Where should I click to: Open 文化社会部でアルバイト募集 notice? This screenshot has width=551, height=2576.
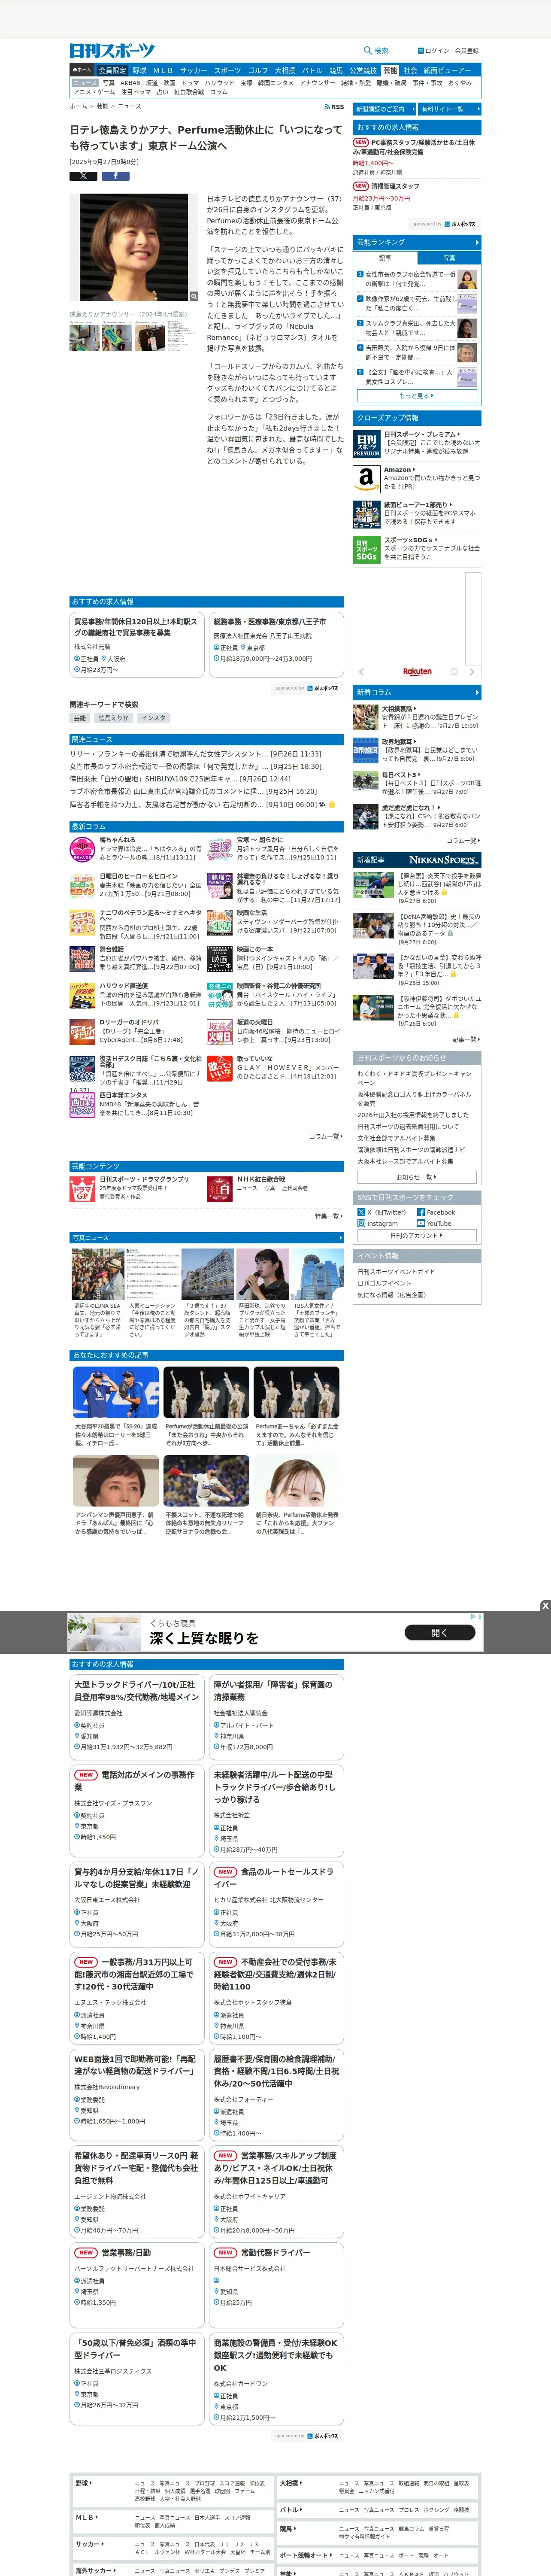[397, 1138]
